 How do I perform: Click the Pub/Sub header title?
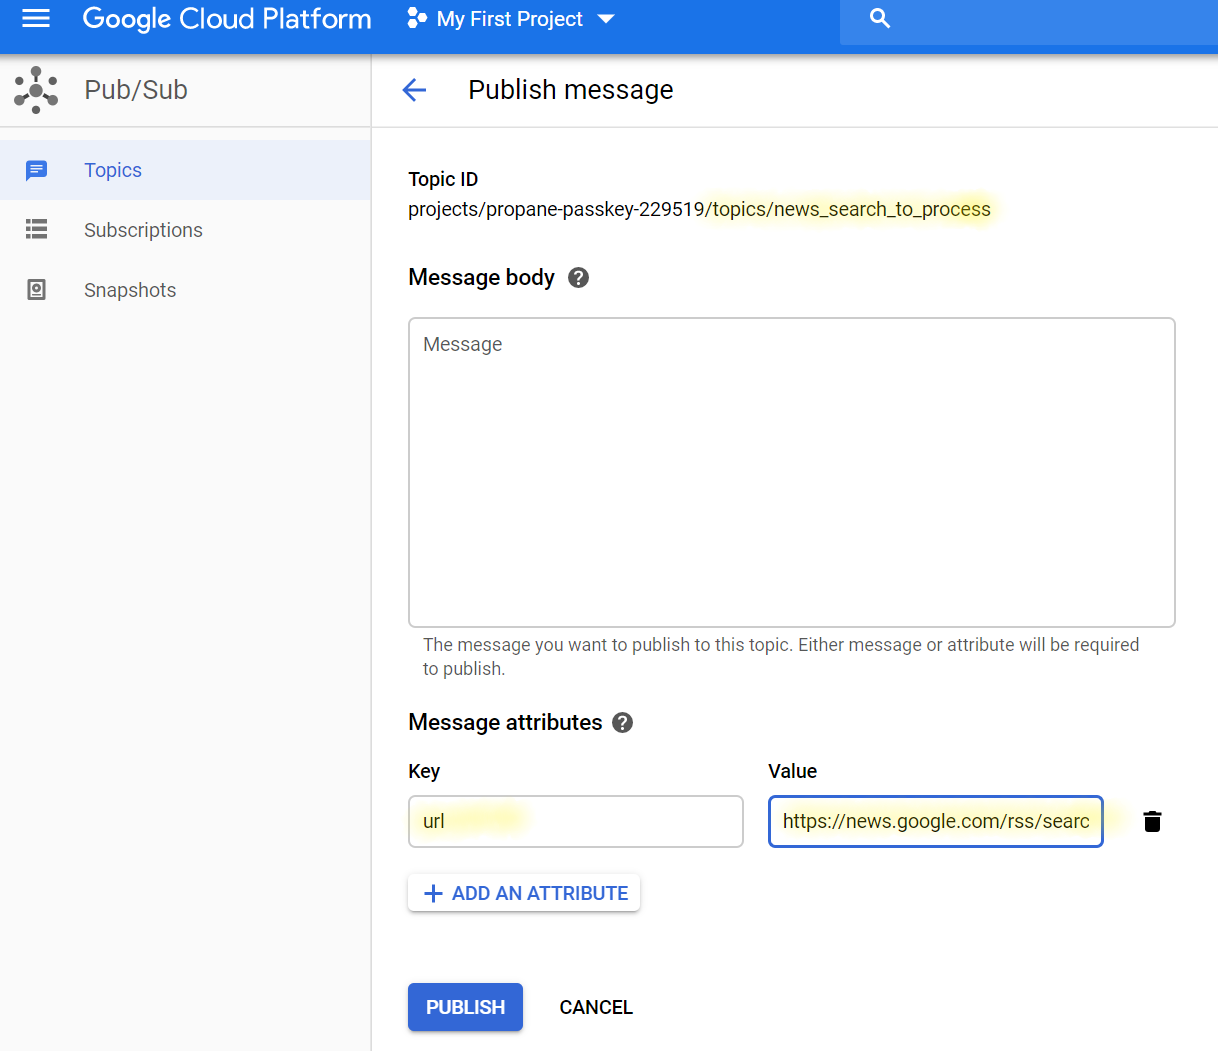tap(136, 90)
